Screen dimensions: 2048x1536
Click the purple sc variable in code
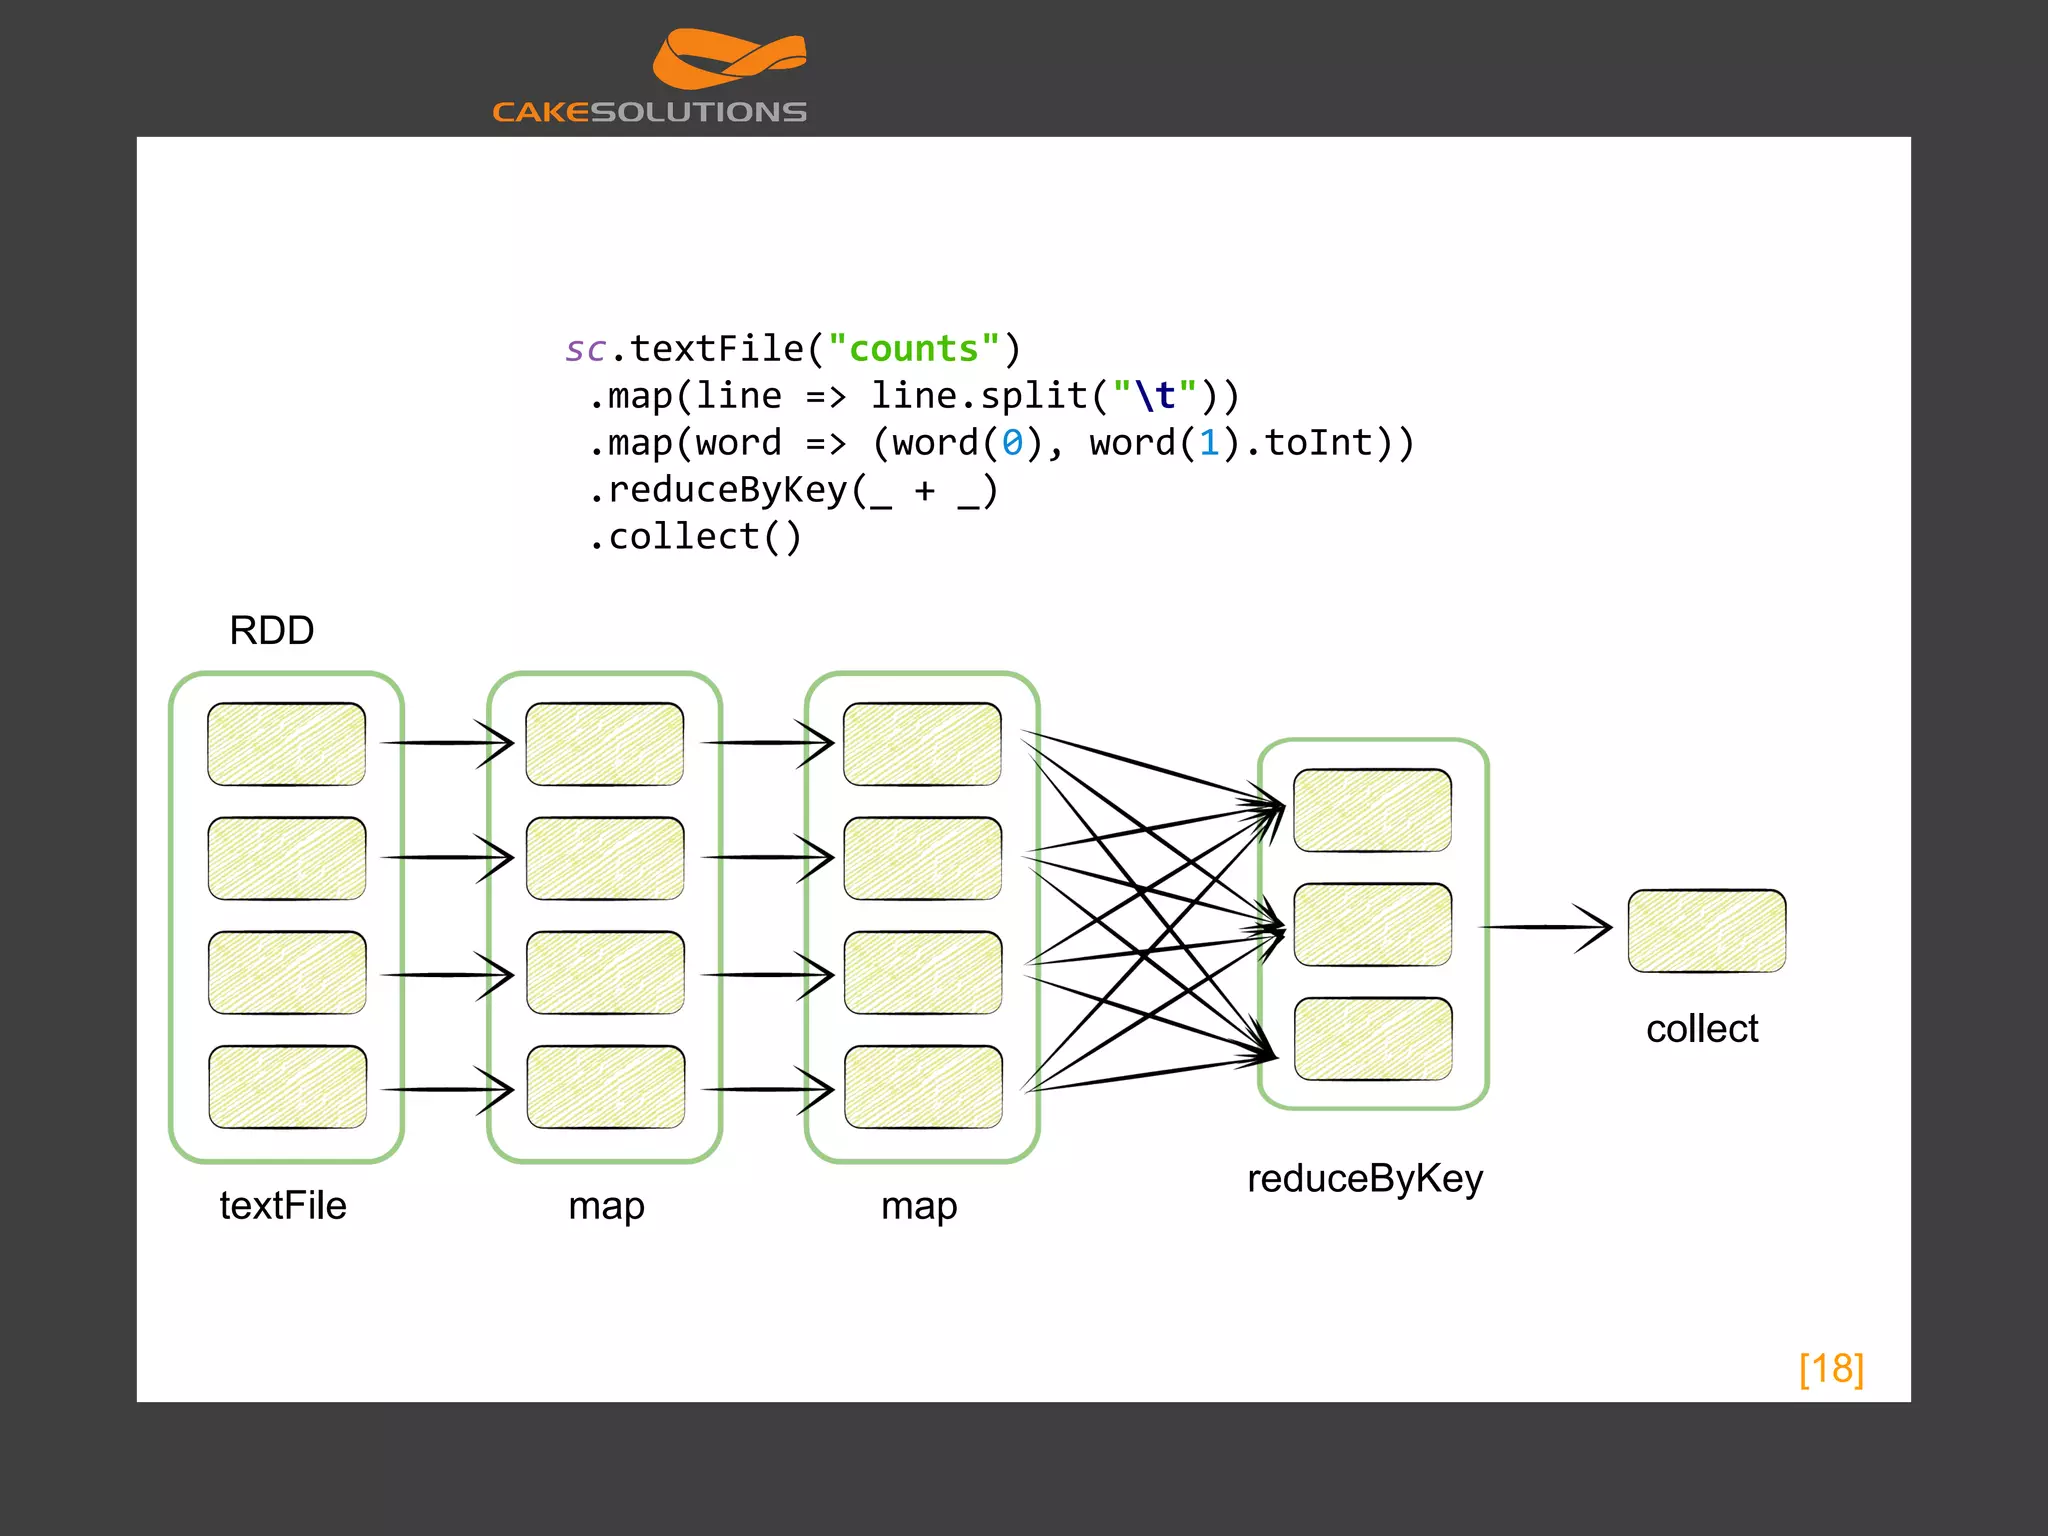[585, 349]
